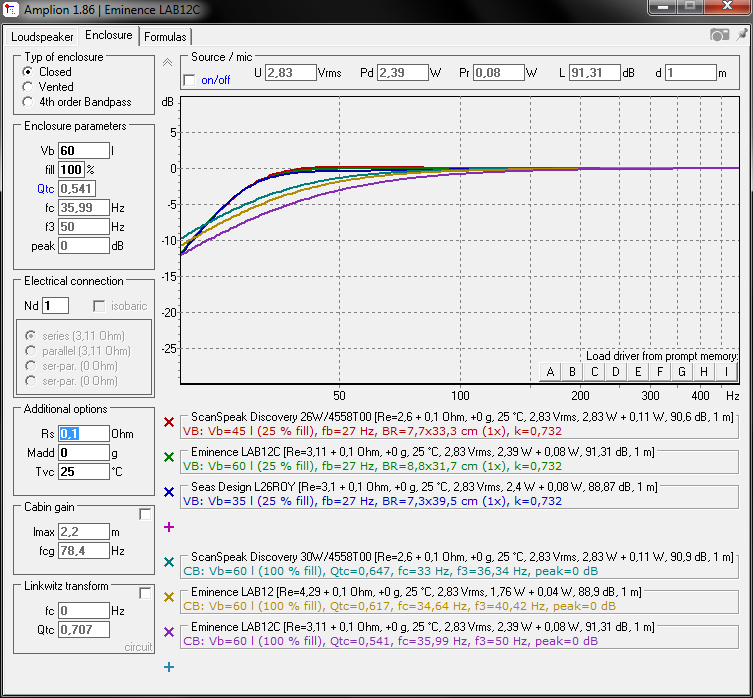Select the Eminence LAB12 CB parameters text
Screen dimensions: 753x698
(x=399, y=606)
